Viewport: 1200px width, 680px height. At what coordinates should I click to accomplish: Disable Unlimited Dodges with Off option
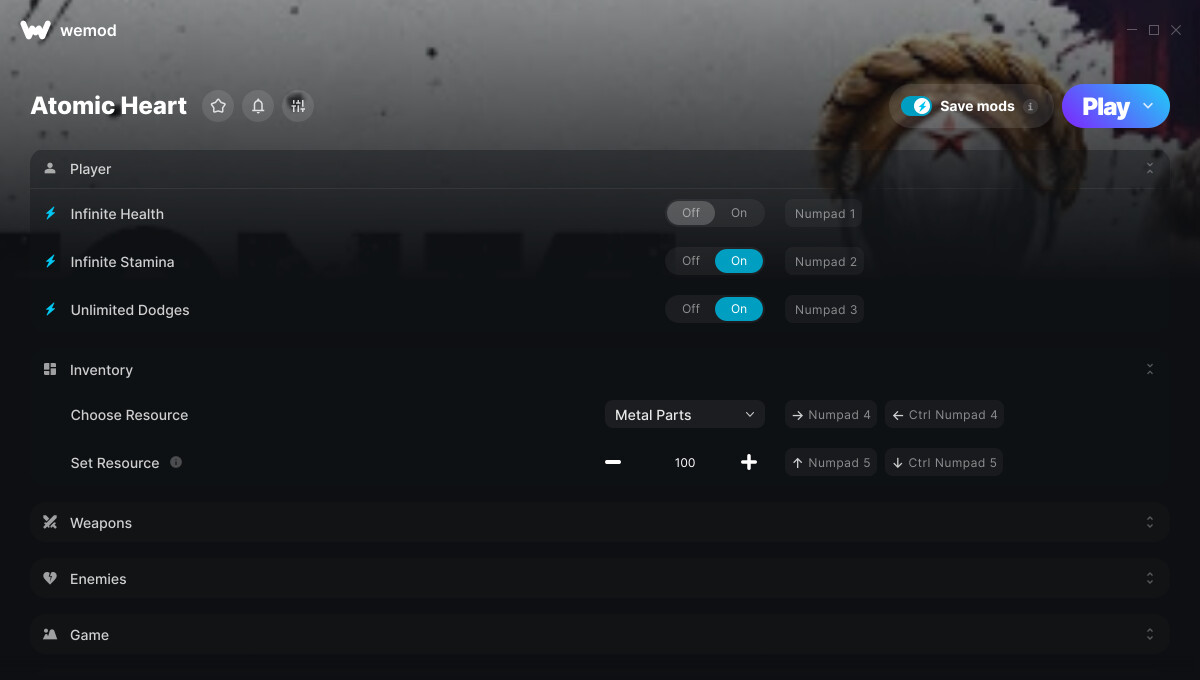[691, 309]
